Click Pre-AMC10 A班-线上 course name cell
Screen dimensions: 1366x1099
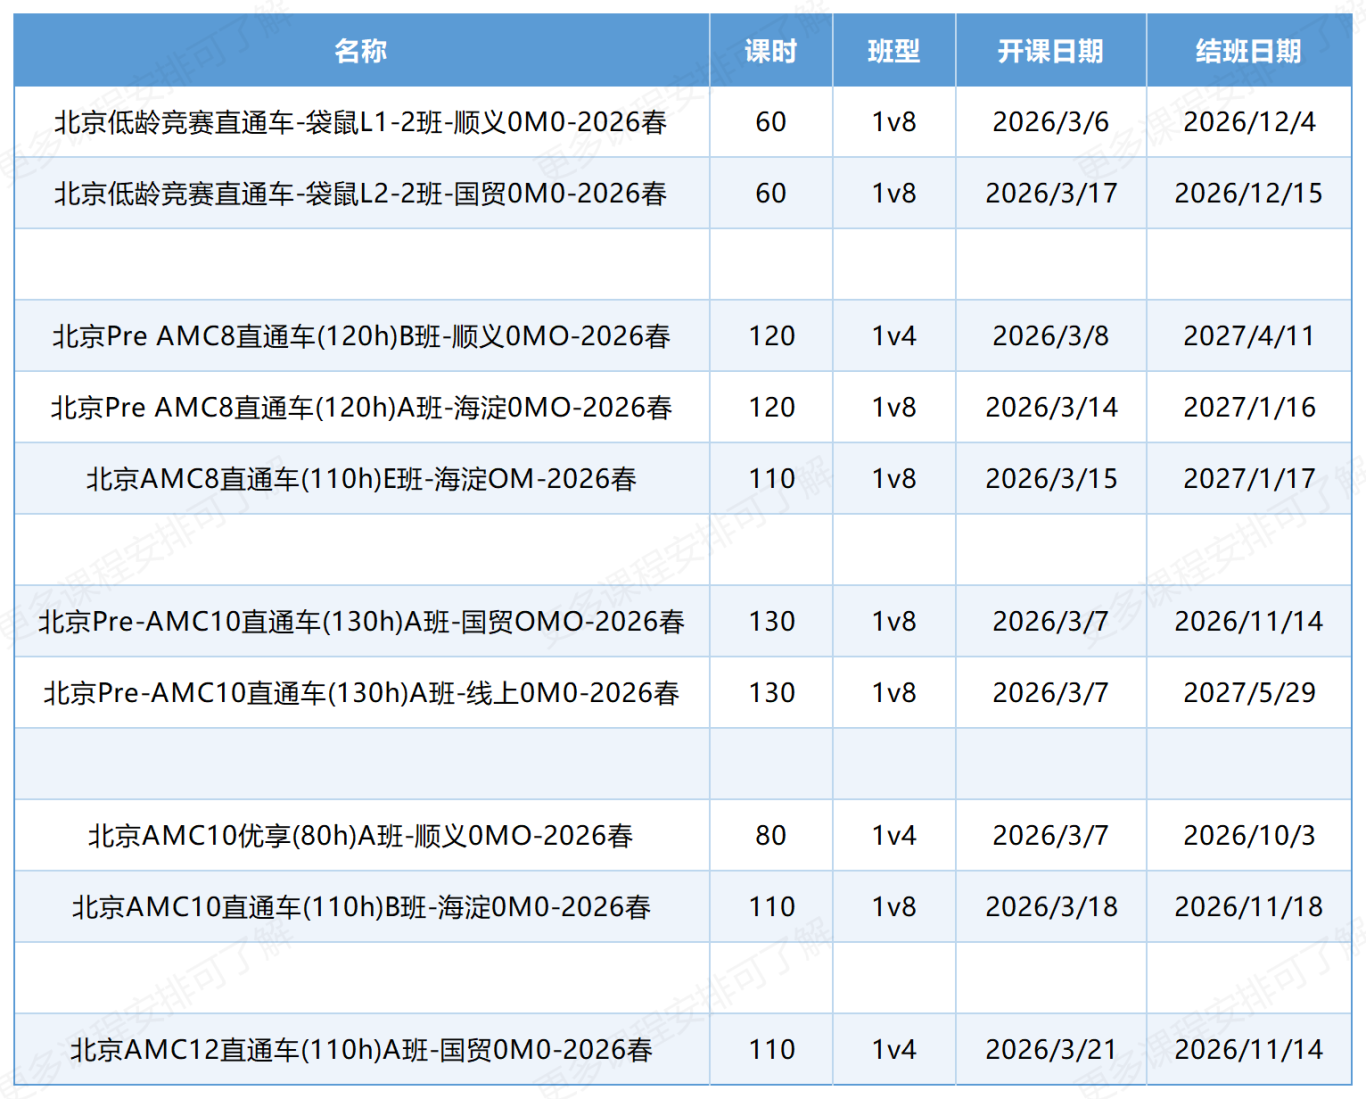click(361, 692)
